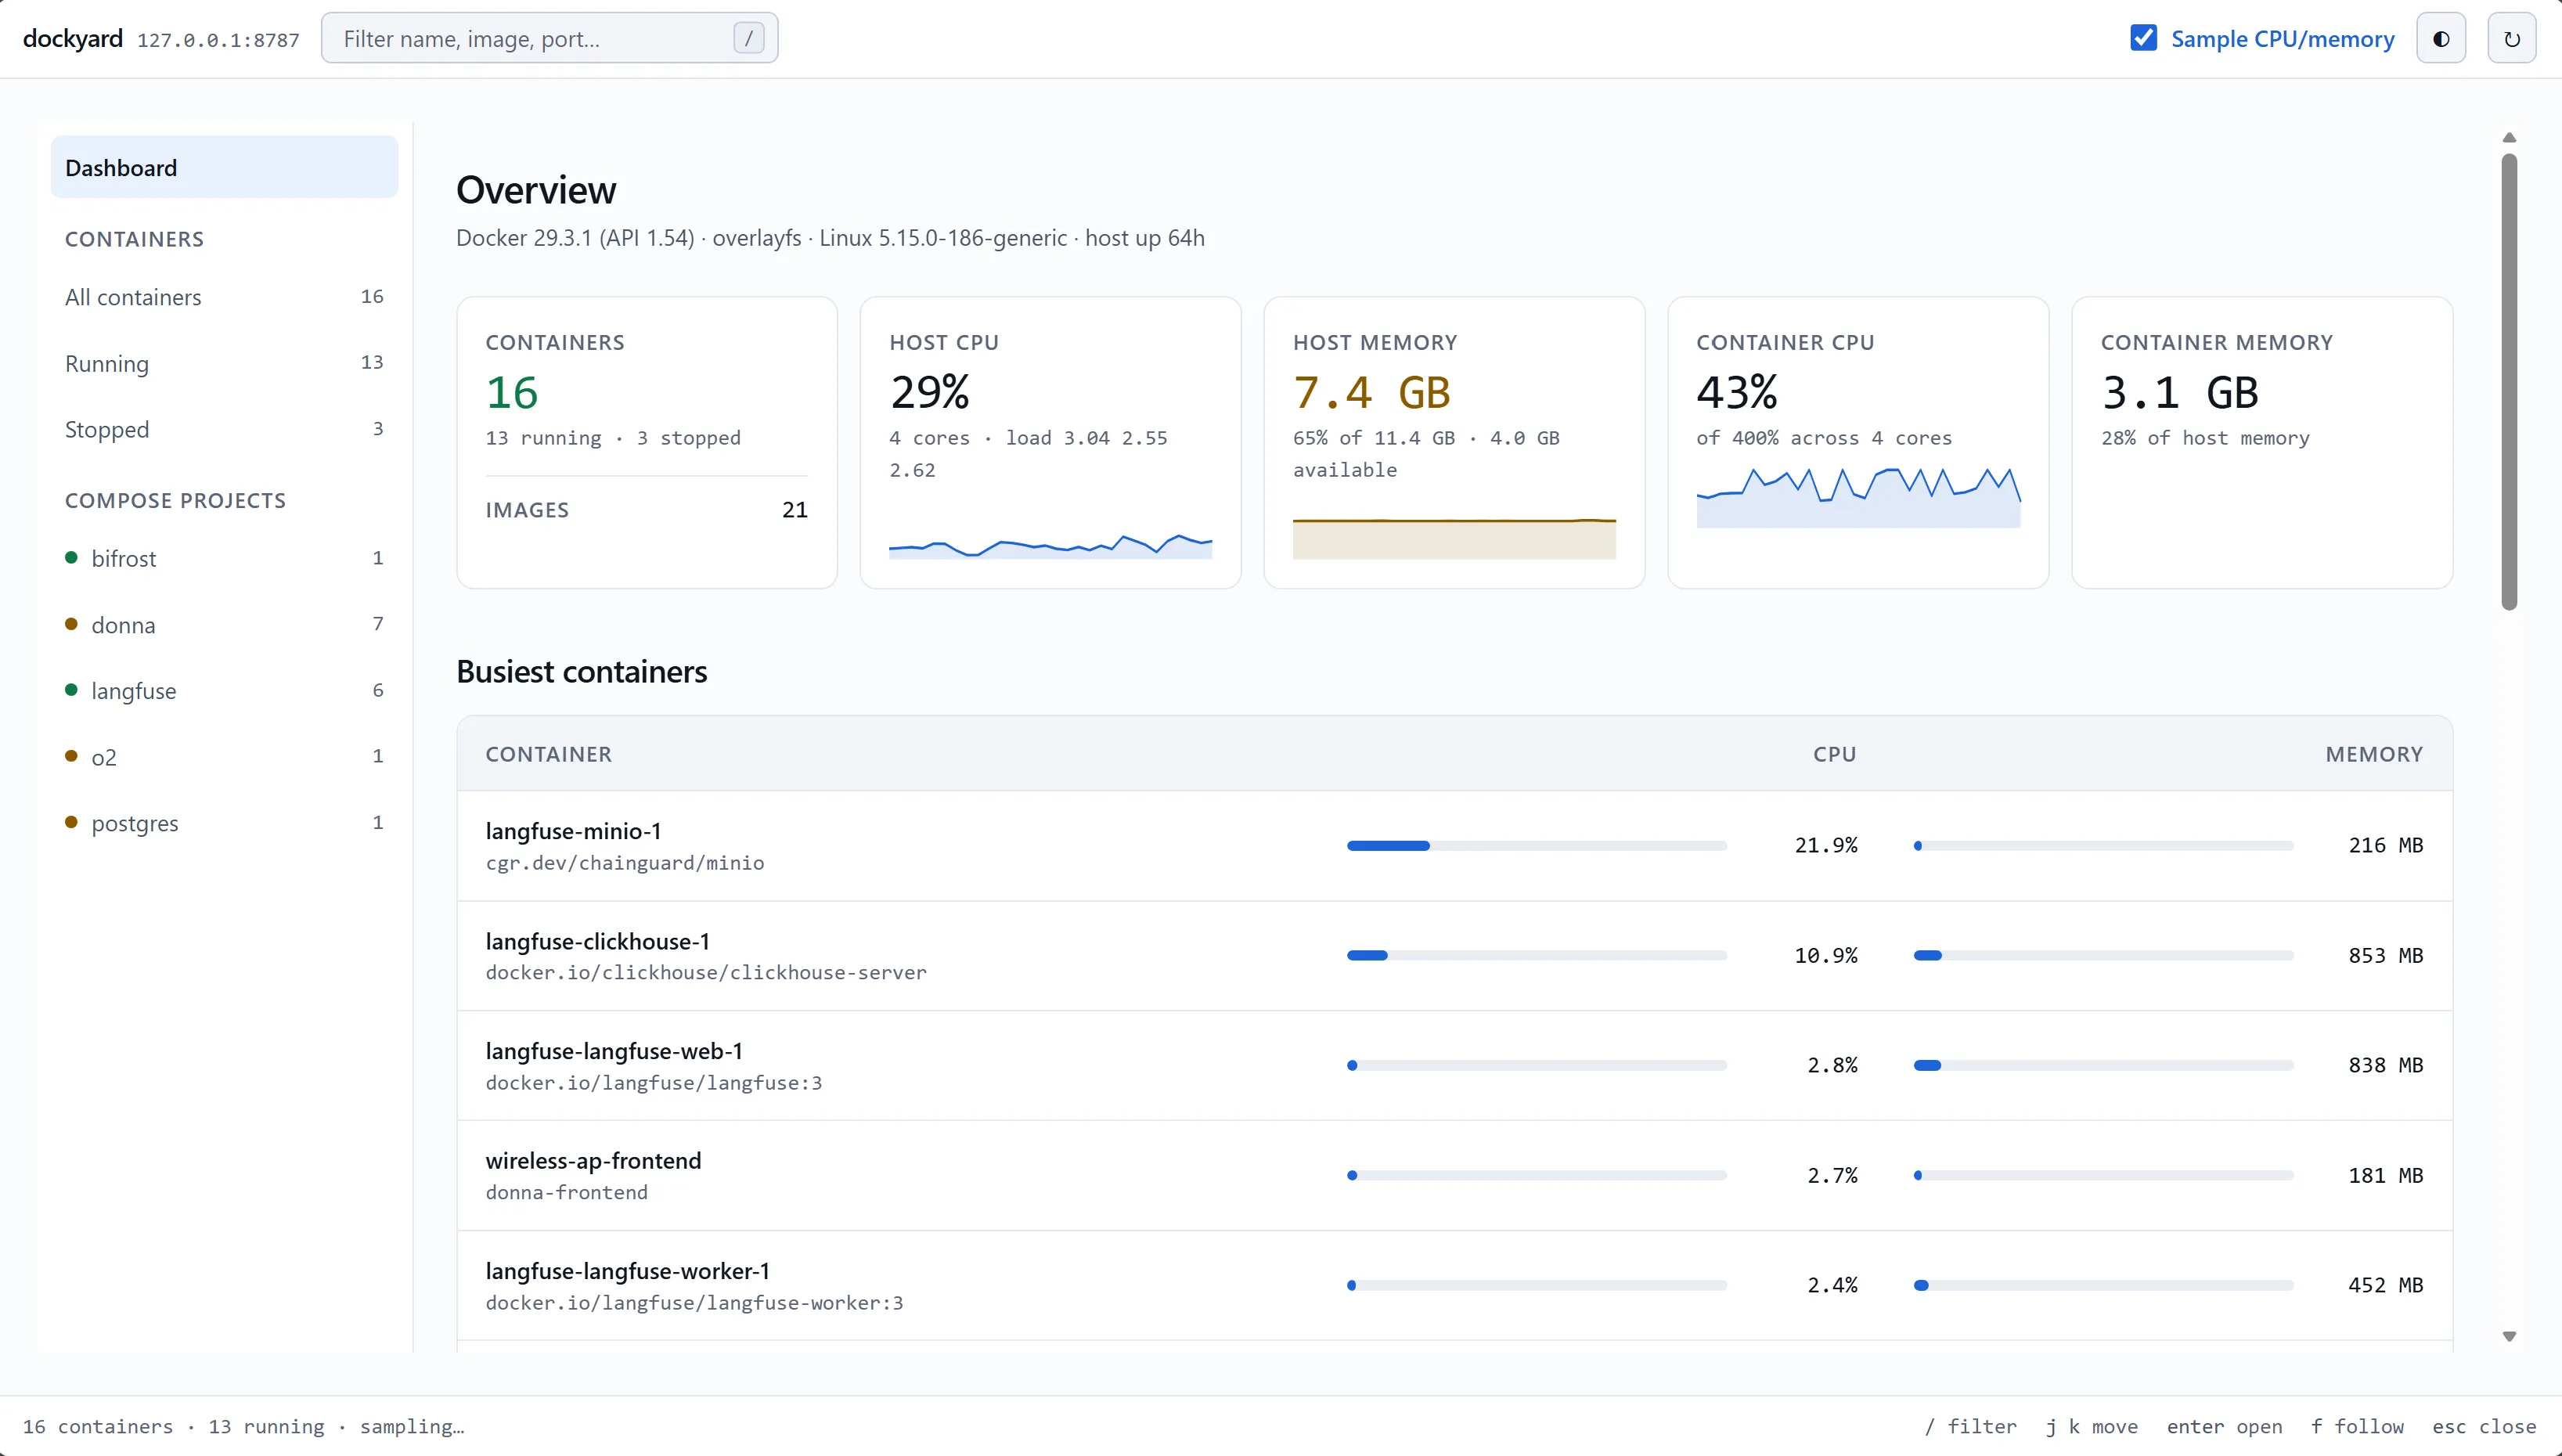Open the langfuse-clickhouse-1 container row
The width and height of the screenshot is (2562, 1456).
coord(1454,956)
